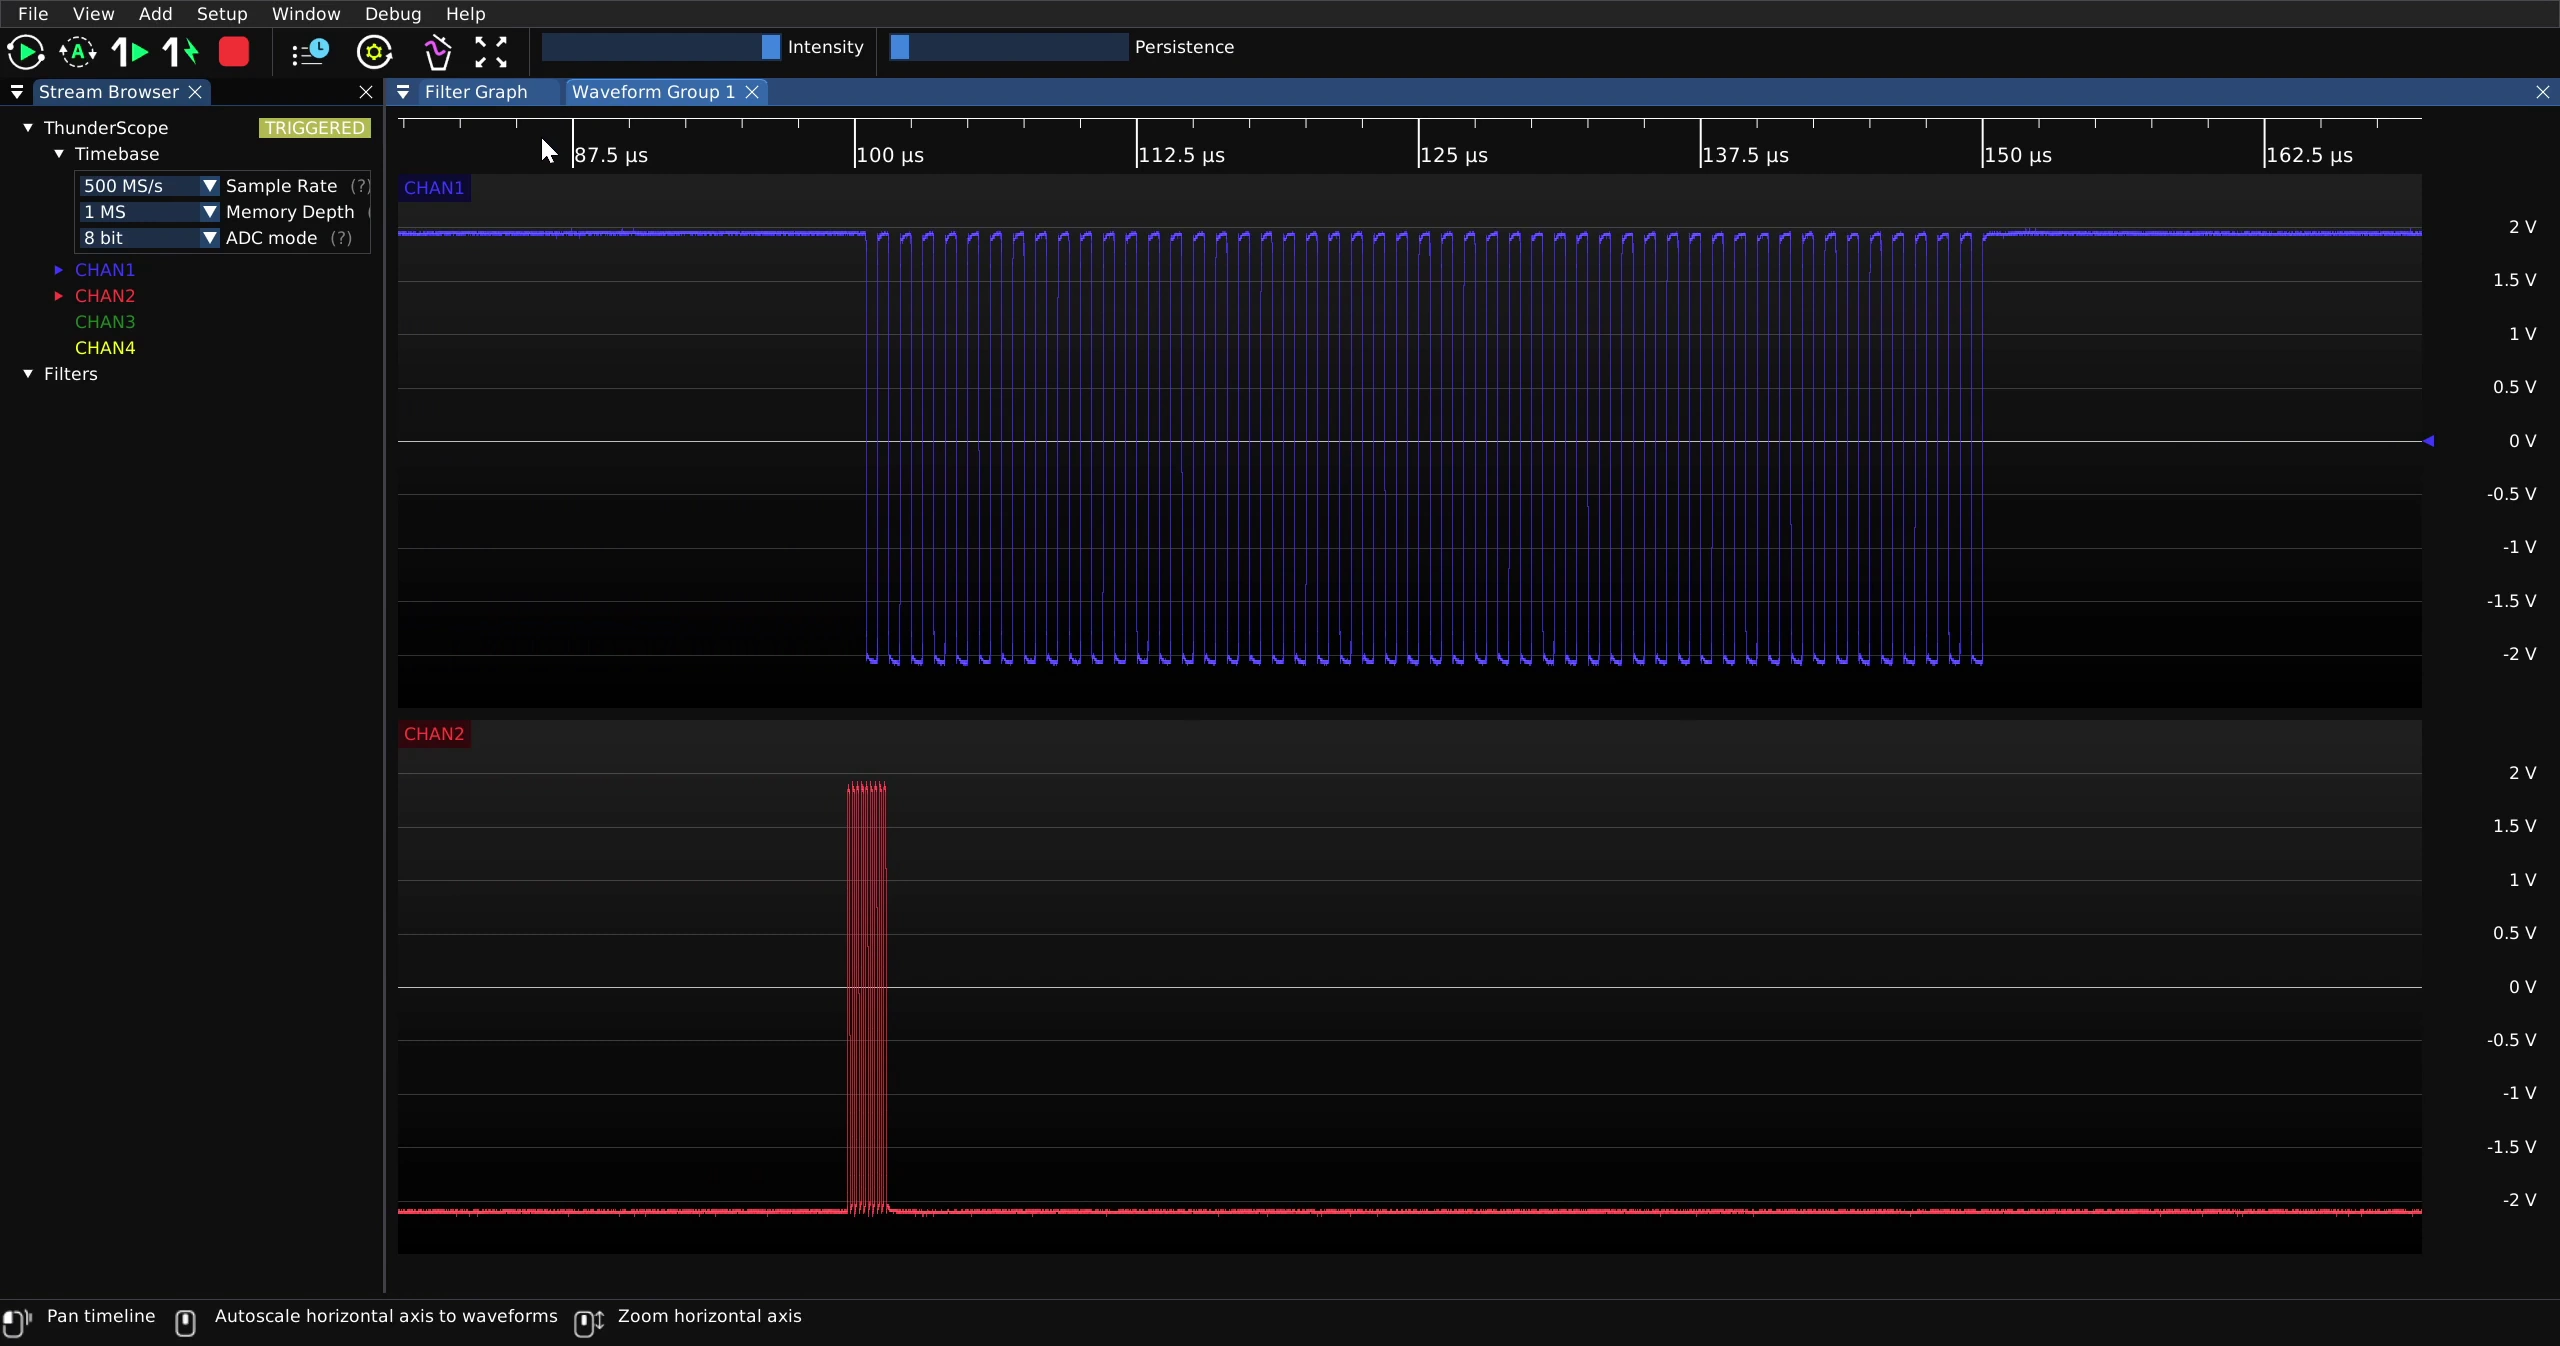The height and width of the screenshot is (1346, 2560).
Task: Collapse the ThunderScope tree node
Action: (x=28, y=128)
